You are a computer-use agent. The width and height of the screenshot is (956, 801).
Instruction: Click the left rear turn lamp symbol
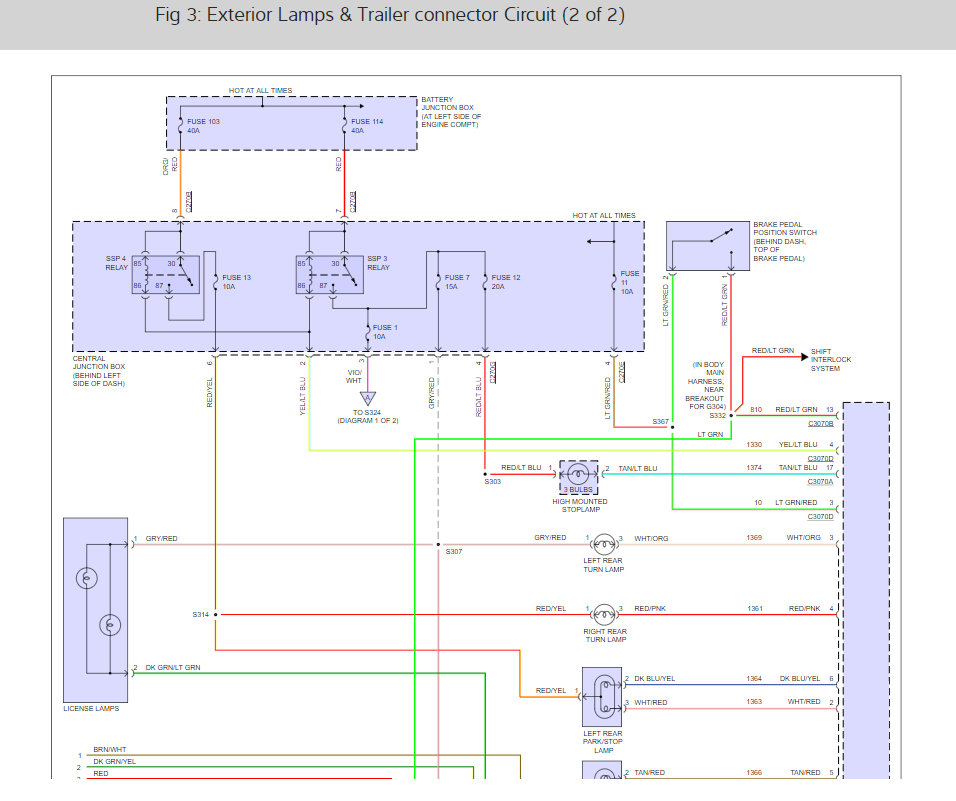(x=604, y=543)
